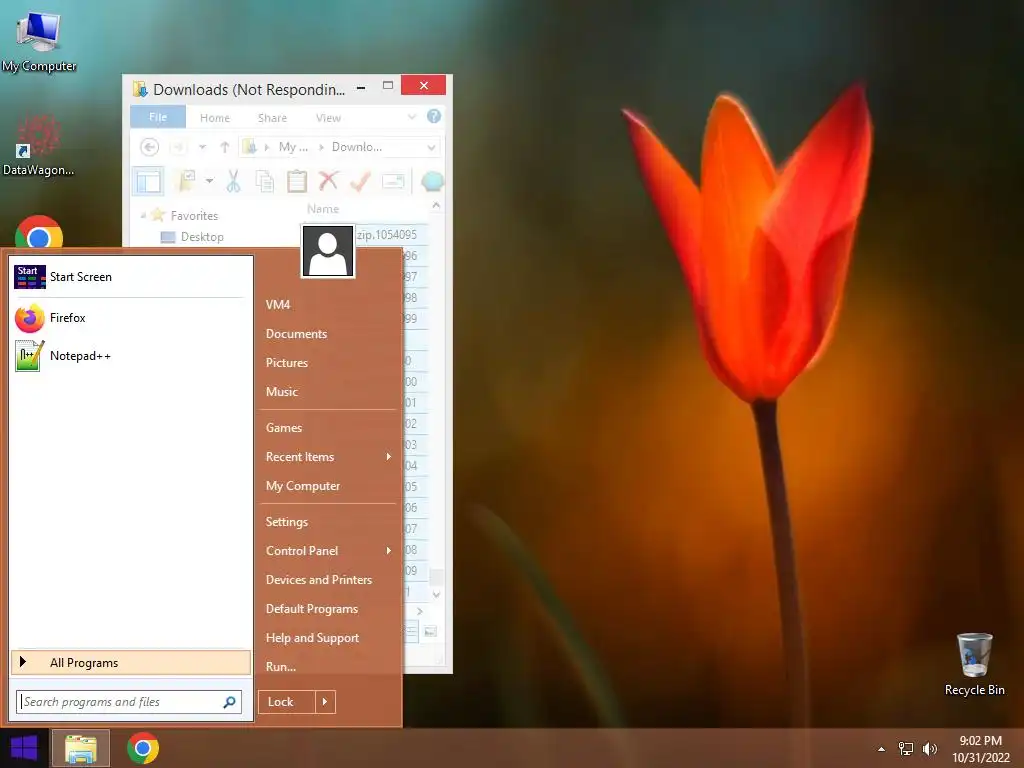Collapse the Favorites tree in Downloads

pyautogui.click(x=143, y=215)
